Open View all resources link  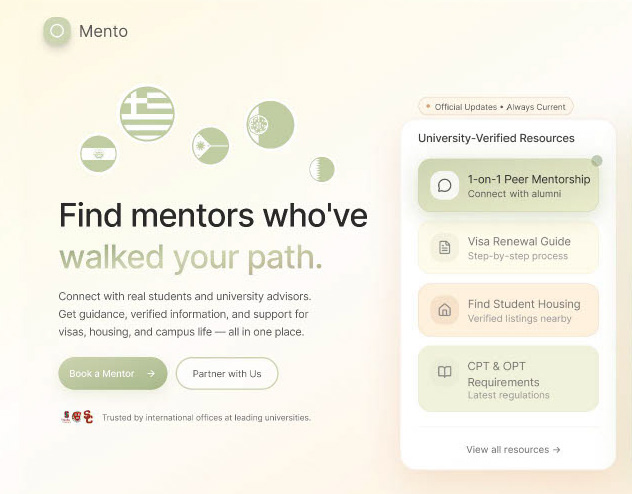click(513, 450)
